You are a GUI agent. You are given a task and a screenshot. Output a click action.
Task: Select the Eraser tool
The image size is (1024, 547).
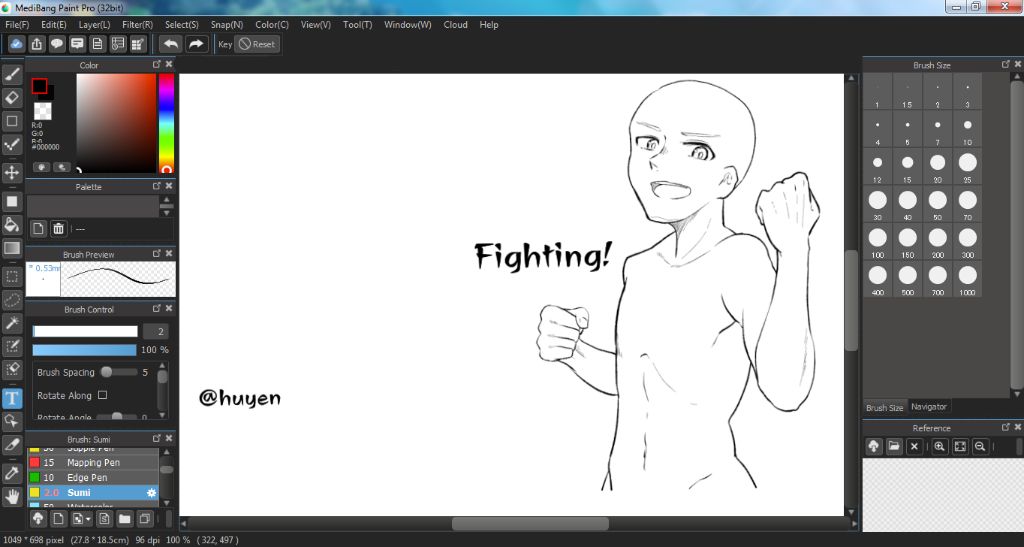12,98
